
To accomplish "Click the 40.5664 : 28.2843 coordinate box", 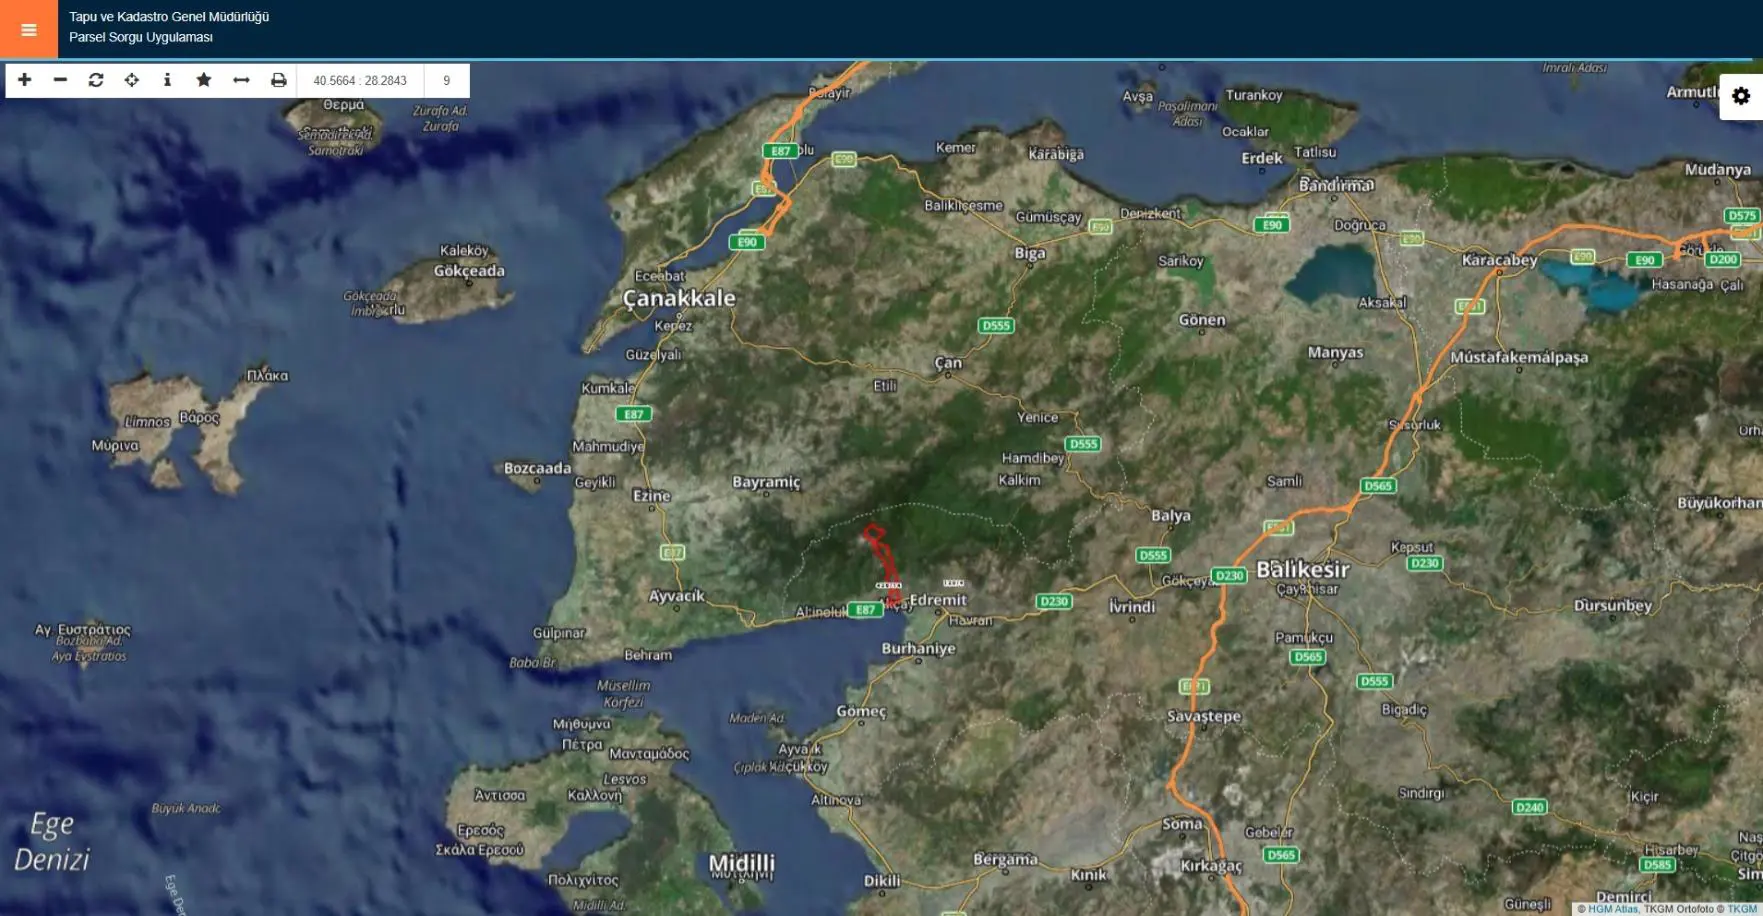I will pyautogui.click(x=360, y=81).
